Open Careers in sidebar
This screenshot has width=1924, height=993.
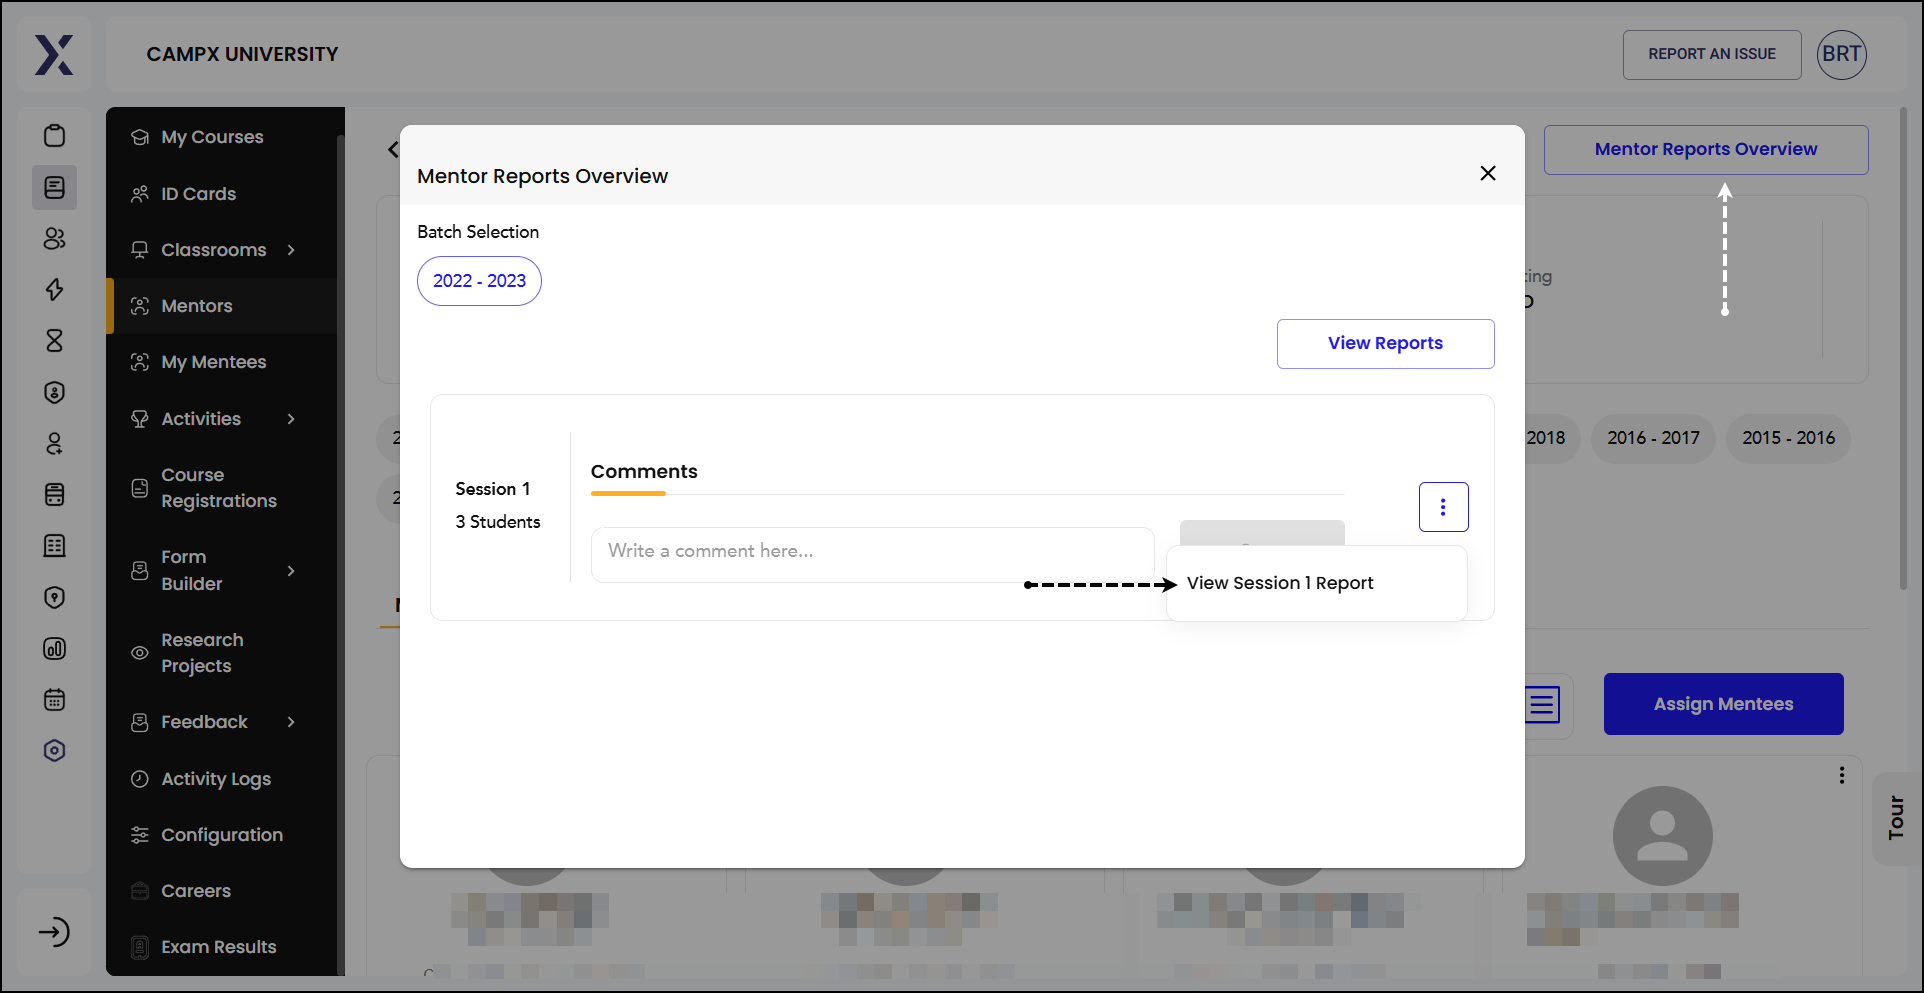[x=195, y=891]
